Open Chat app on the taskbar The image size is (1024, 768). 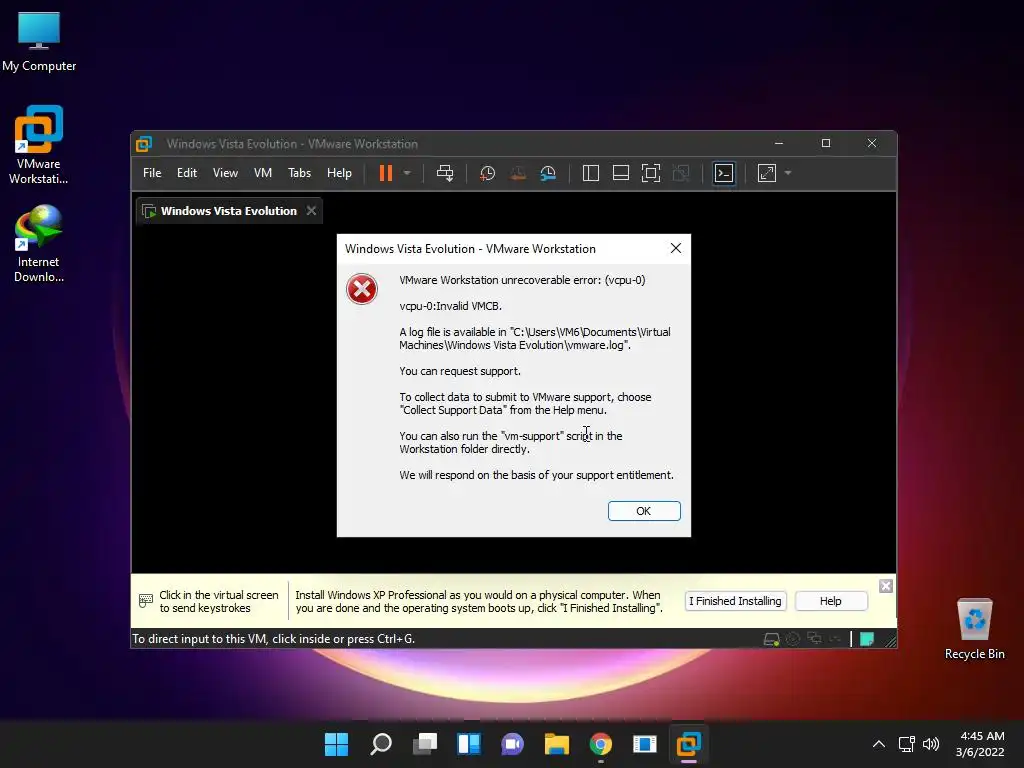pos(513,744)
